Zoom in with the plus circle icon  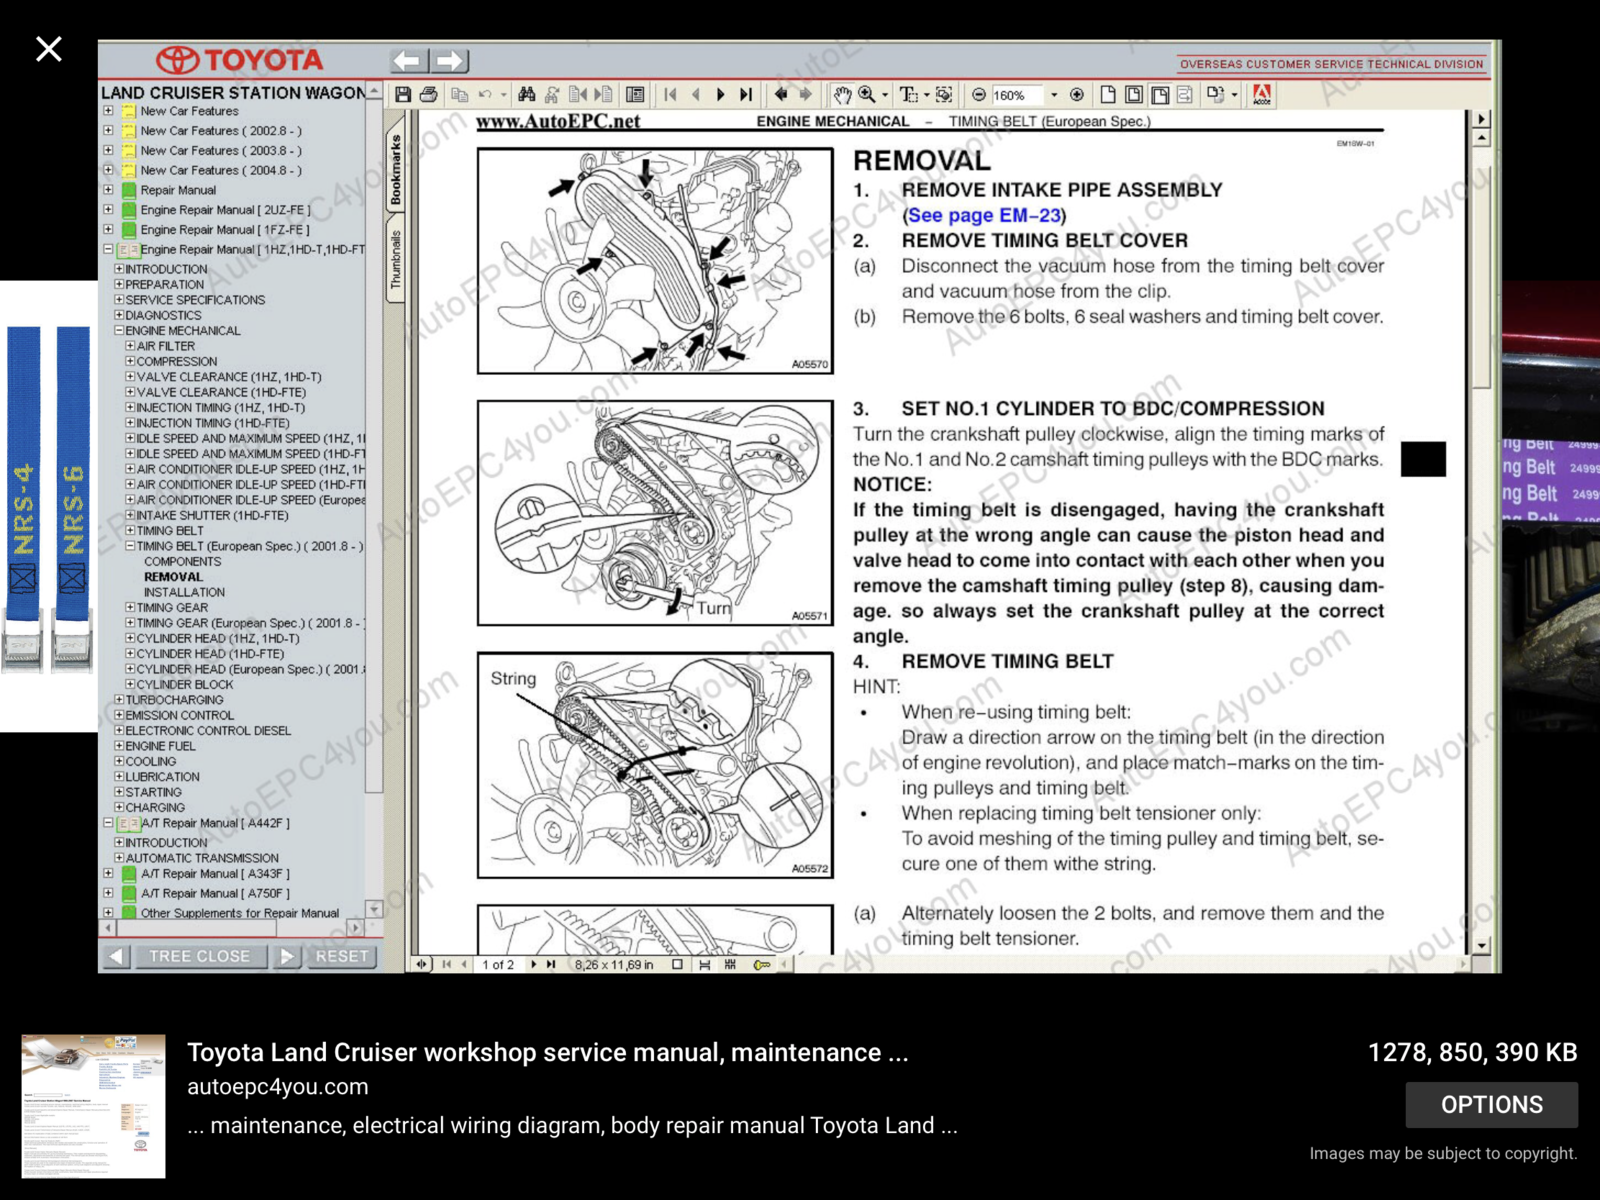(x=1077, y=95)
